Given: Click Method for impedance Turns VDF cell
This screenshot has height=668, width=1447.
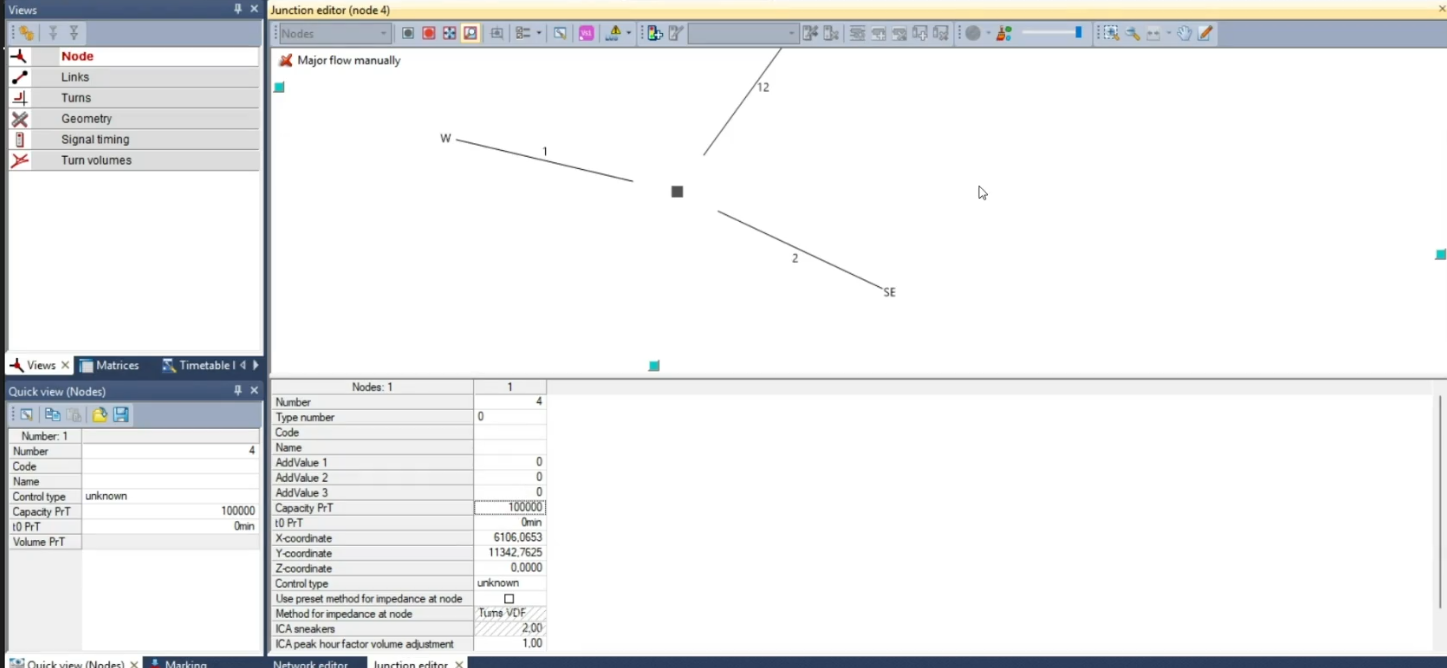Looking at the screenshot, I should [x=510, y=614].
